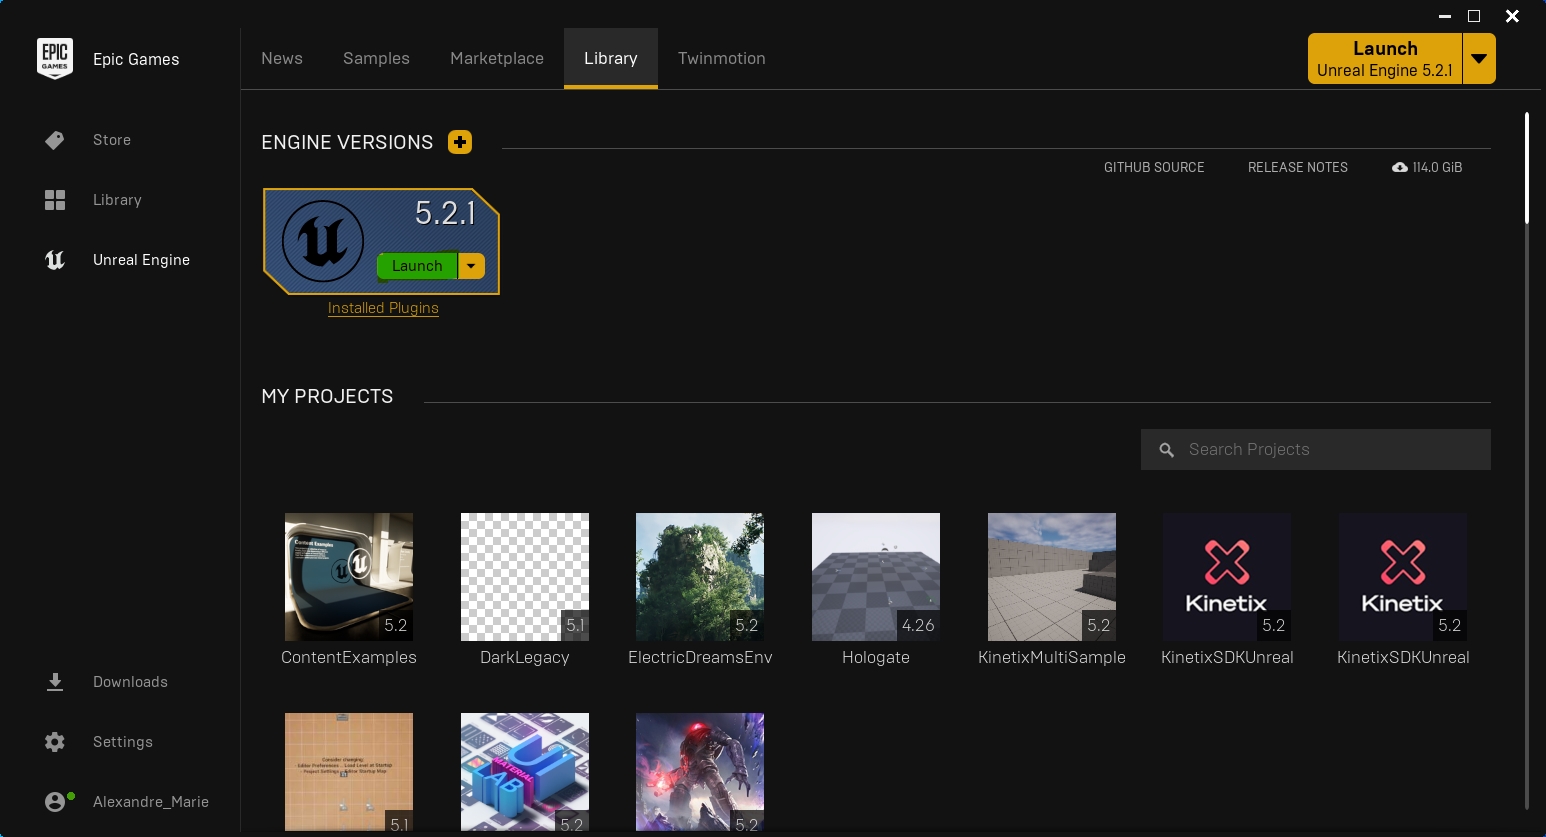The width and height of the screenshot is (1546, 837).
Task: Launch engine 5.2.1 with green button
Action: pos(417,266)
